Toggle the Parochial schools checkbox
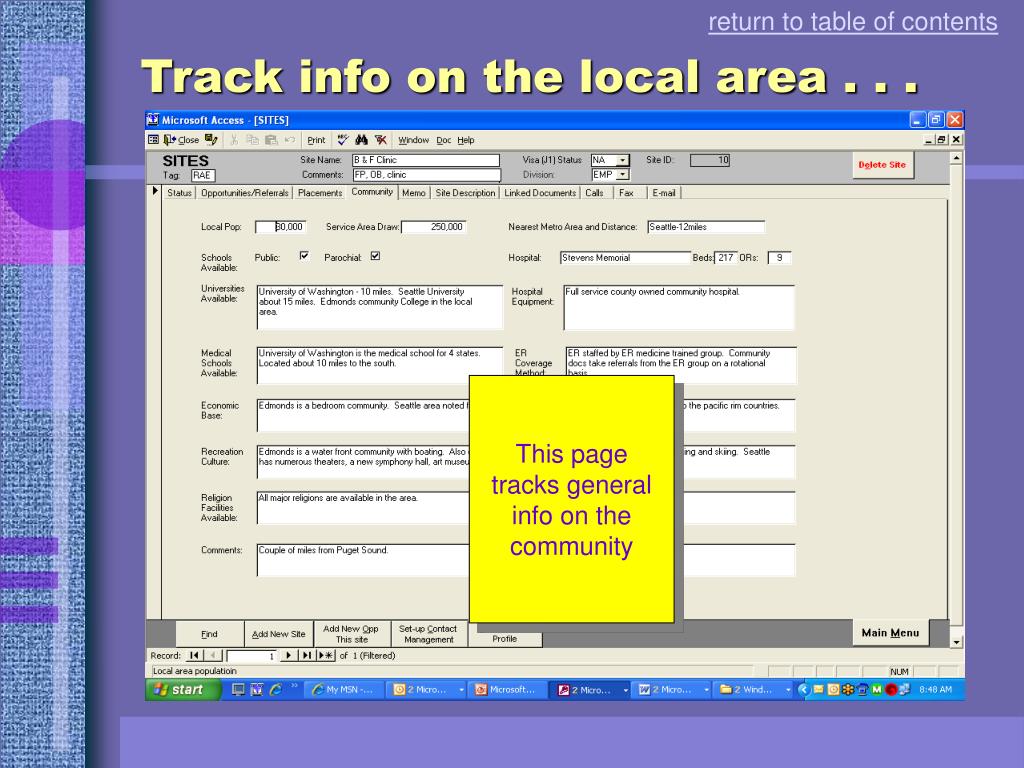The height and width of the screenshot is (768, 1024). point(376,256)
